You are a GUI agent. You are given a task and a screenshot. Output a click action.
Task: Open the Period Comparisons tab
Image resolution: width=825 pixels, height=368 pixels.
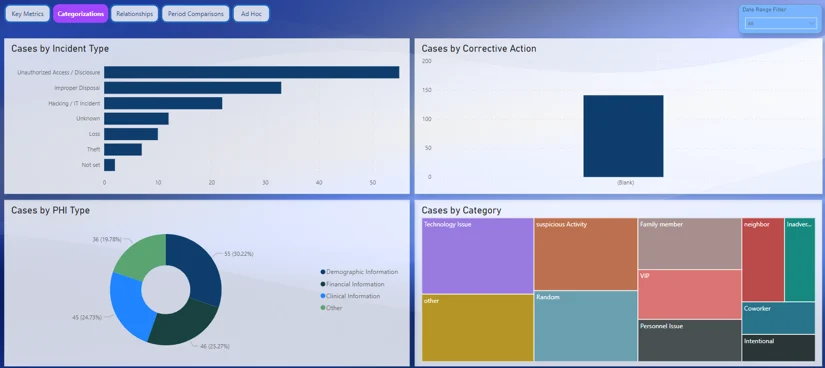click(196, 14)
